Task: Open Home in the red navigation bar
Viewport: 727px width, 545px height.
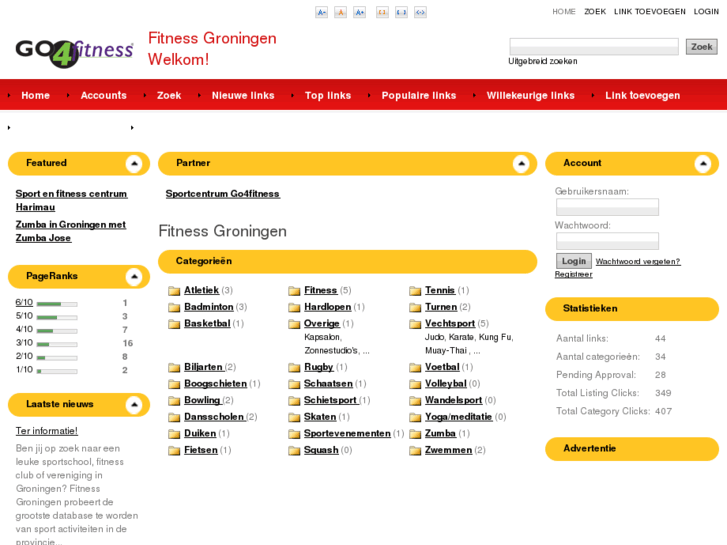Action: pyautogui.click(x=35, y=96)
